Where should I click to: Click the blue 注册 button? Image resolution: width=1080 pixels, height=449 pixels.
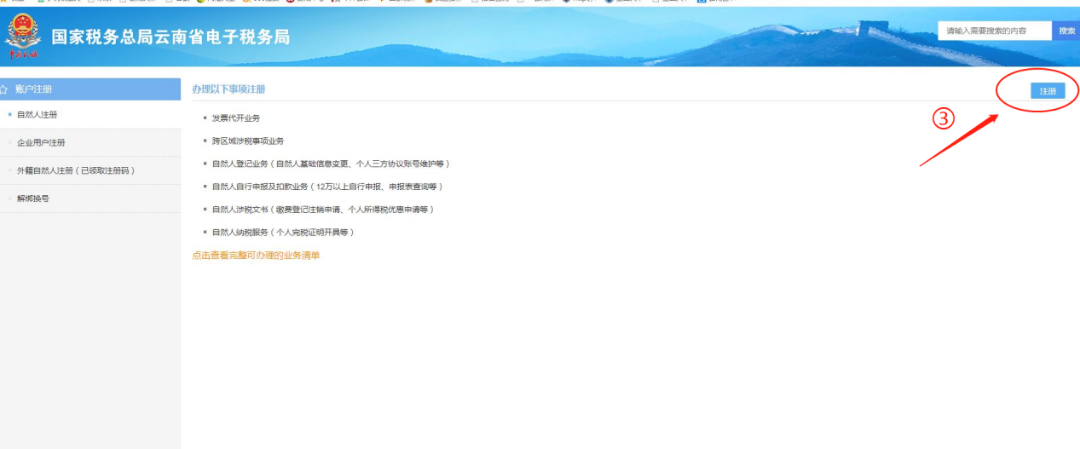click(1048, 91)
